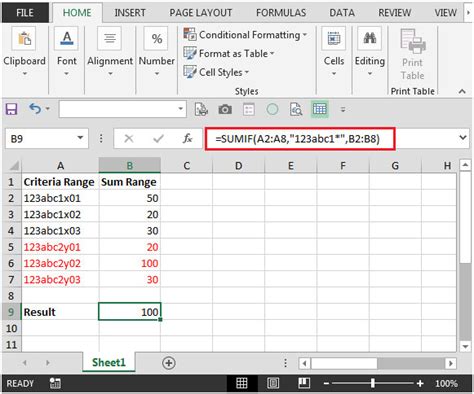Screen dimensions: 474x394
Task: Open the Alignment group icon
Action: click(110, 39)
